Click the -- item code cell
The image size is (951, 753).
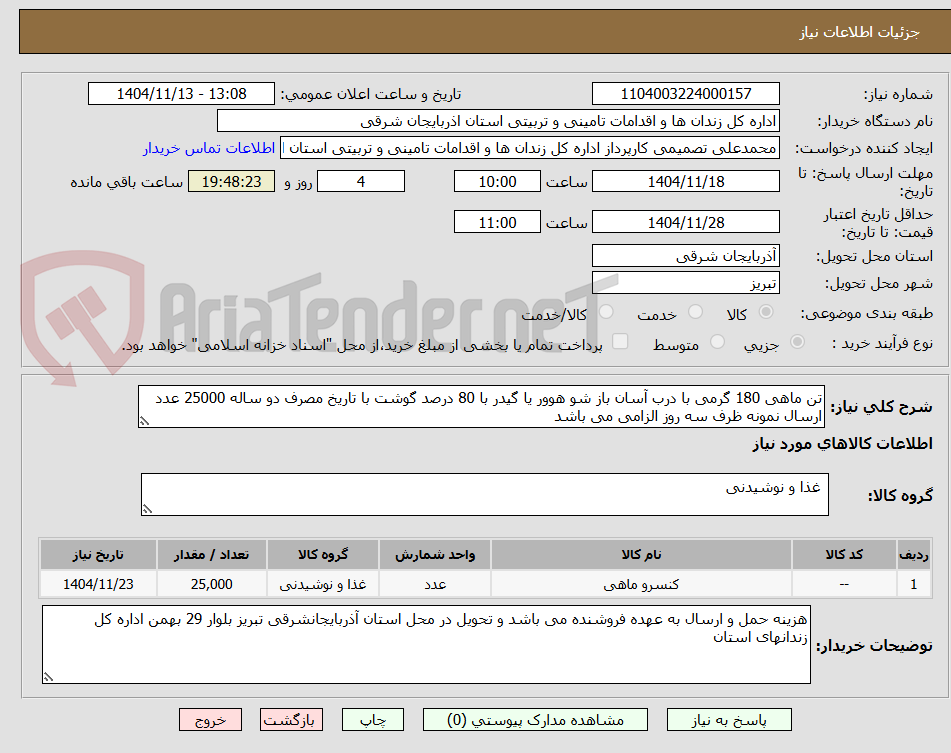point(844,584)
